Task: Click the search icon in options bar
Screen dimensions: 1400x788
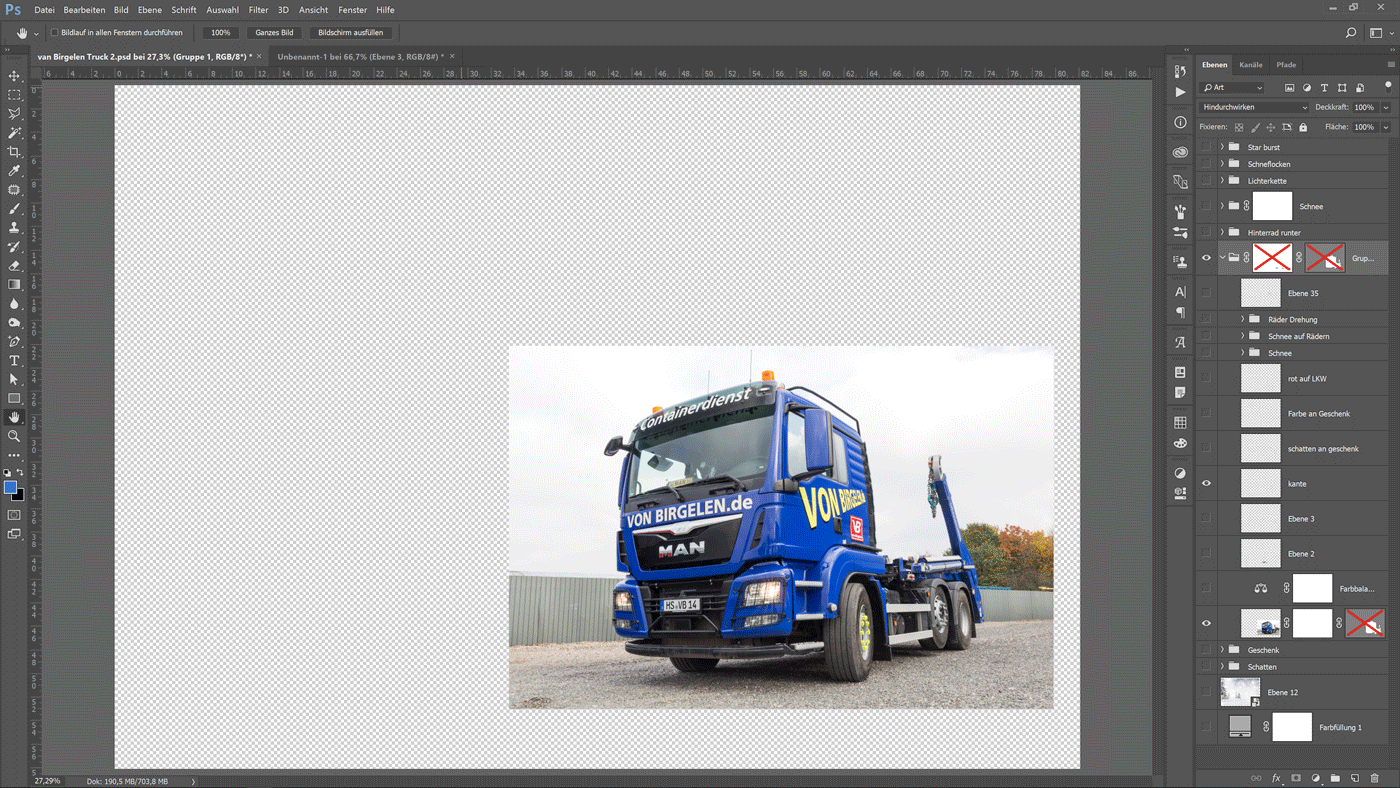Action: (1351, 33)
